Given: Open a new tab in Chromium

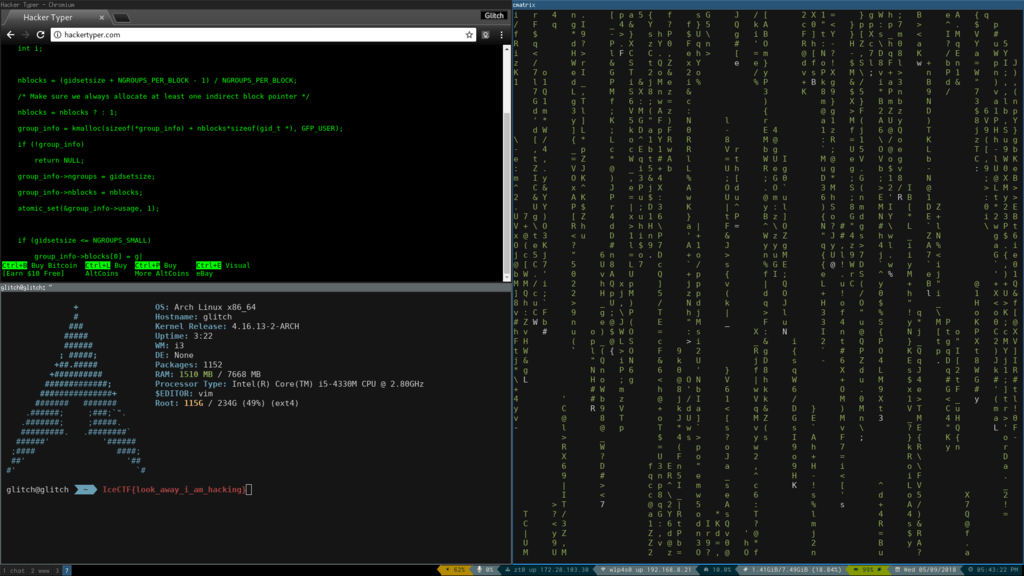Looking at the screenshot, I should (121, 18).
